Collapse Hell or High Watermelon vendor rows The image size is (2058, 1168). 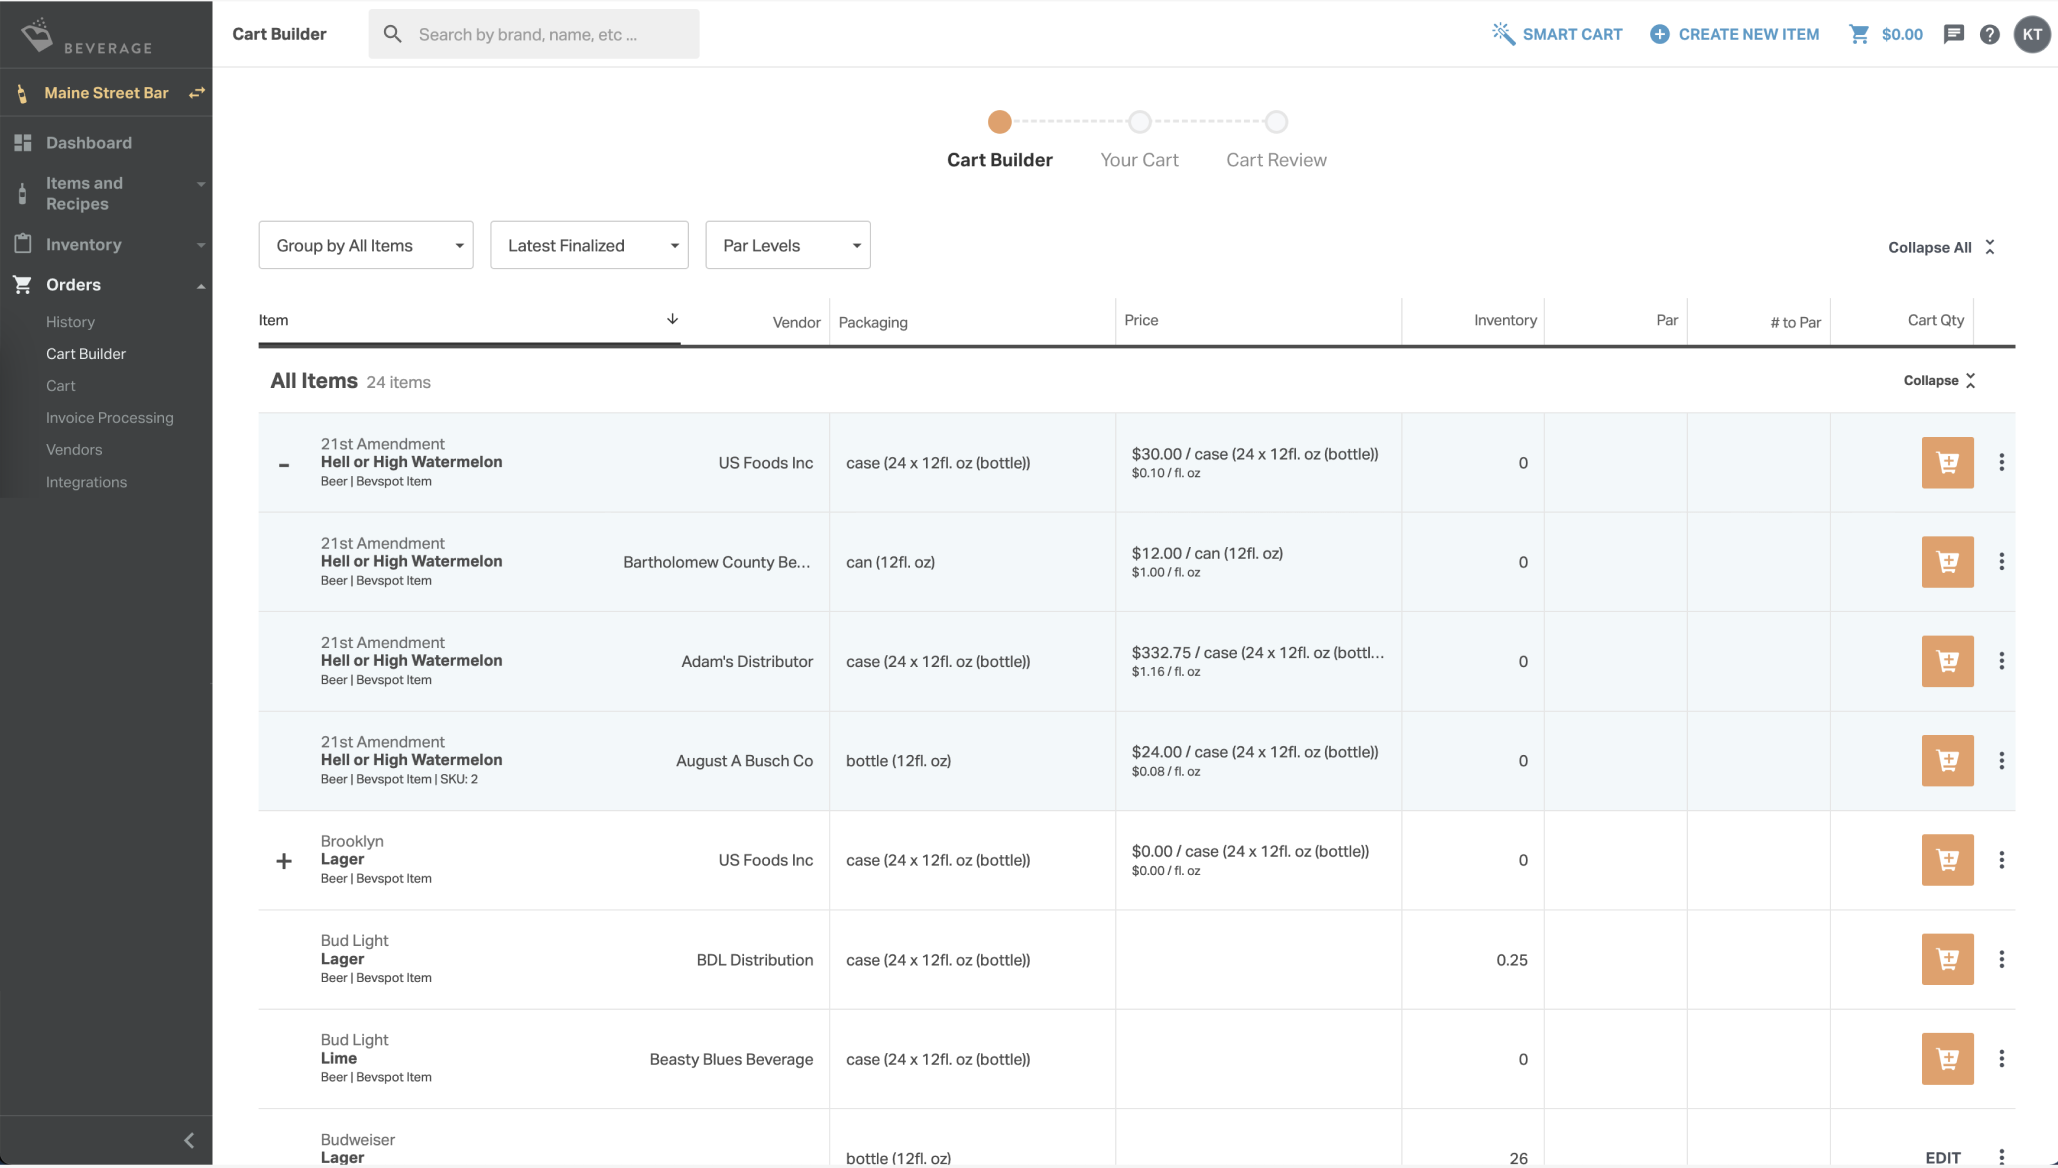(x=284, y=464)
